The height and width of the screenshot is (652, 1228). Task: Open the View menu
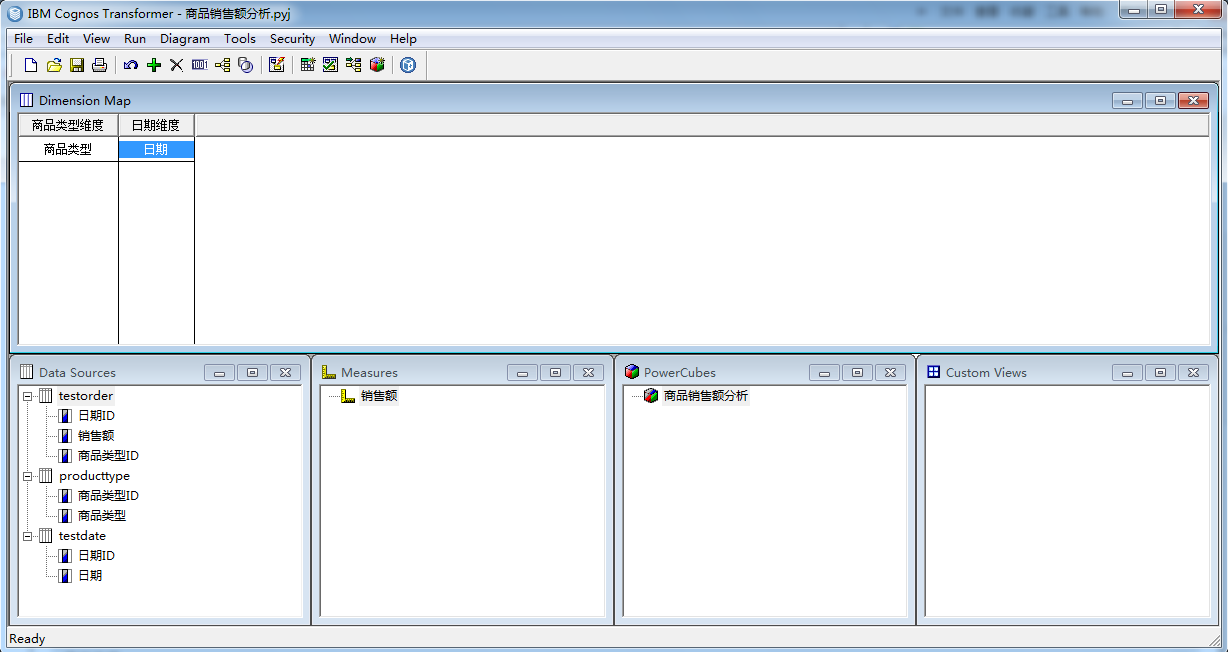[x=97, y=39]
